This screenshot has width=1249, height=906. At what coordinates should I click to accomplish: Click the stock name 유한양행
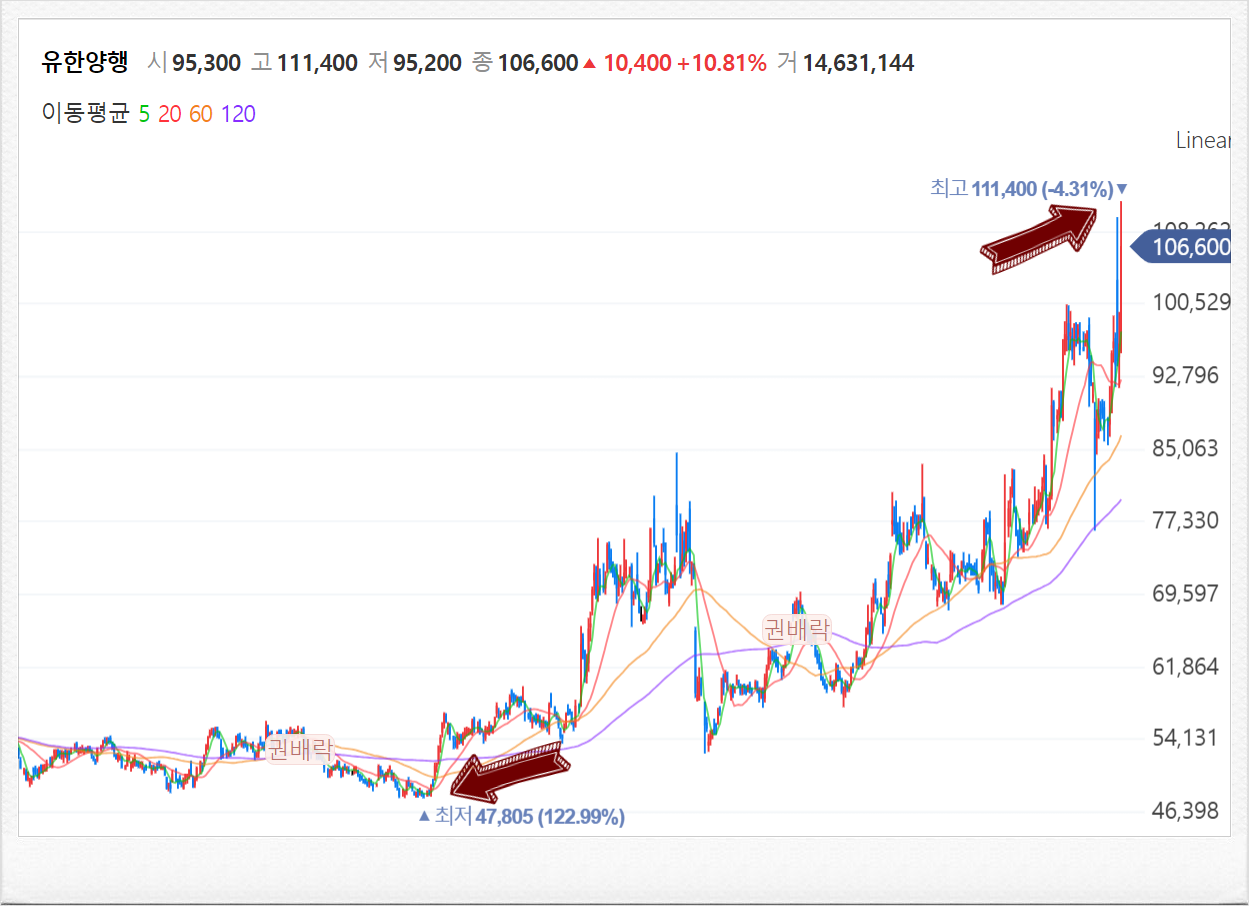click(x=85, y=63)
